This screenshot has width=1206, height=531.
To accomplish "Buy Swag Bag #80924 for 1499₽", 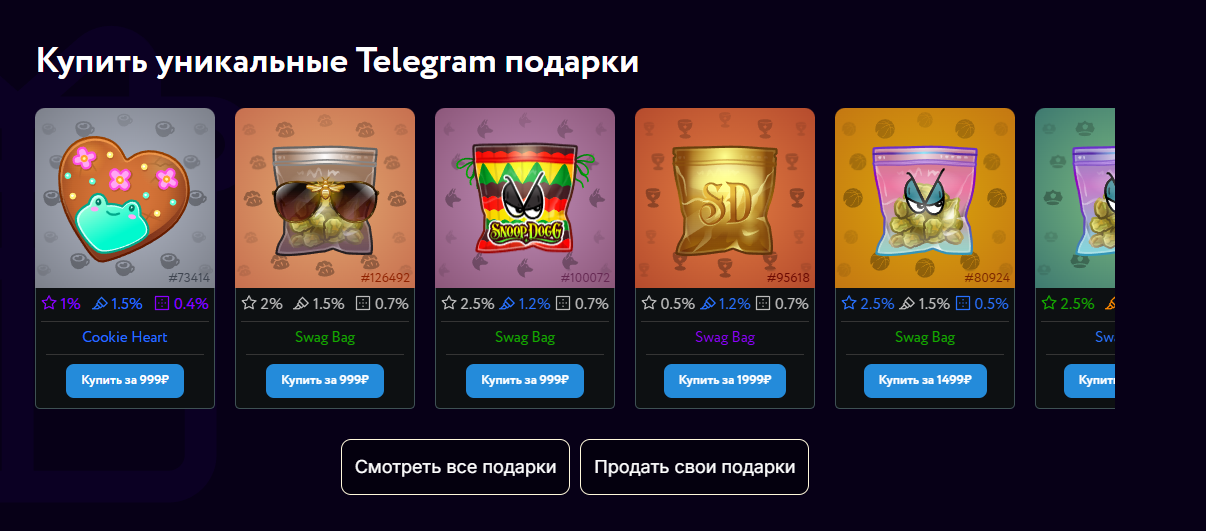I will tap(925, 381).
